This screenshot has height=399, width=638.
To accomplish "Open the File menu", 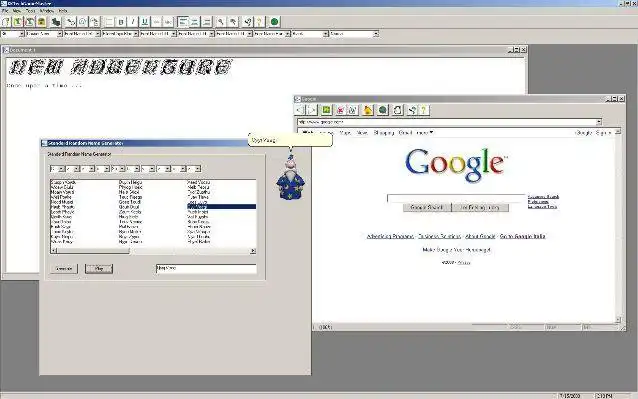I will pyautogui.click(x=5, y=11).
